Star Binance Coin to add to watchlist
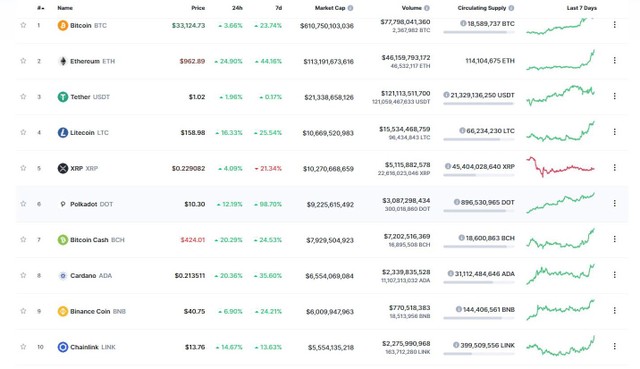Screen dimensions: 640x369 23,311
